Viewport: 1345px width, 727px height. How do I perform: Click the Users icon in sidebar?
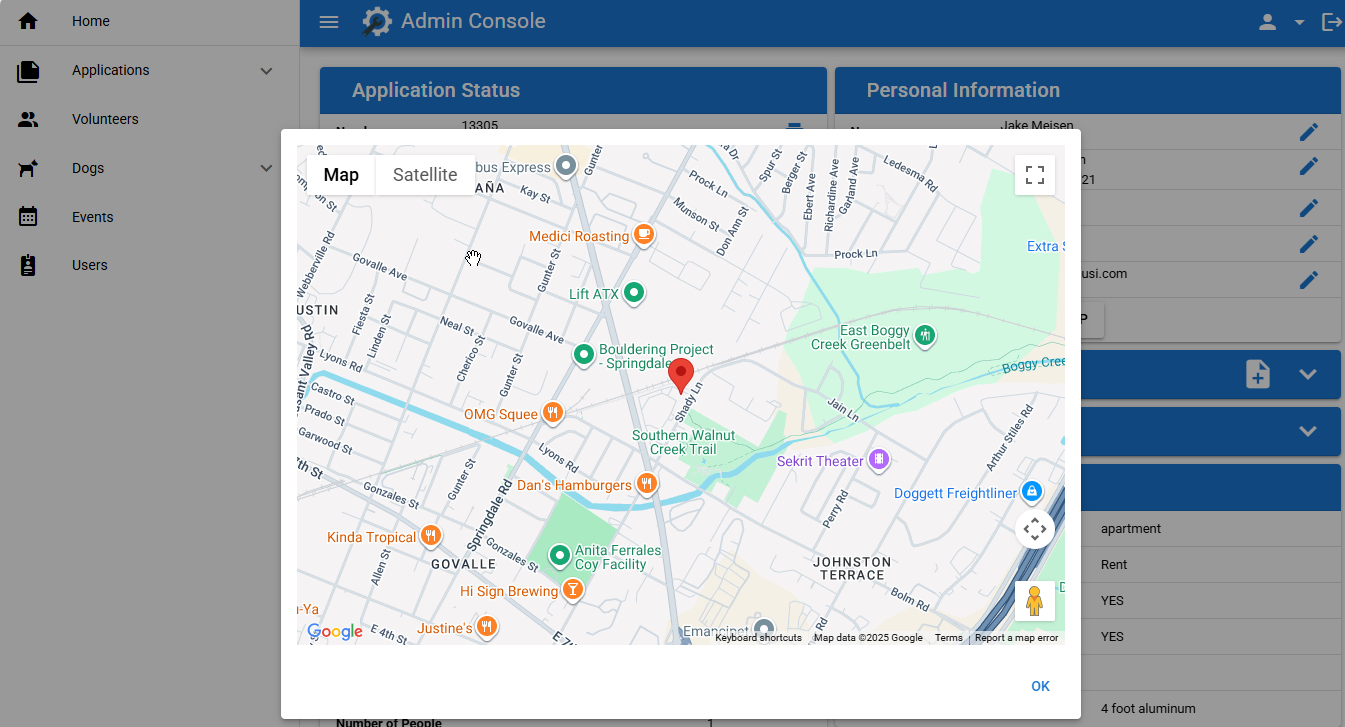[28, 265]
